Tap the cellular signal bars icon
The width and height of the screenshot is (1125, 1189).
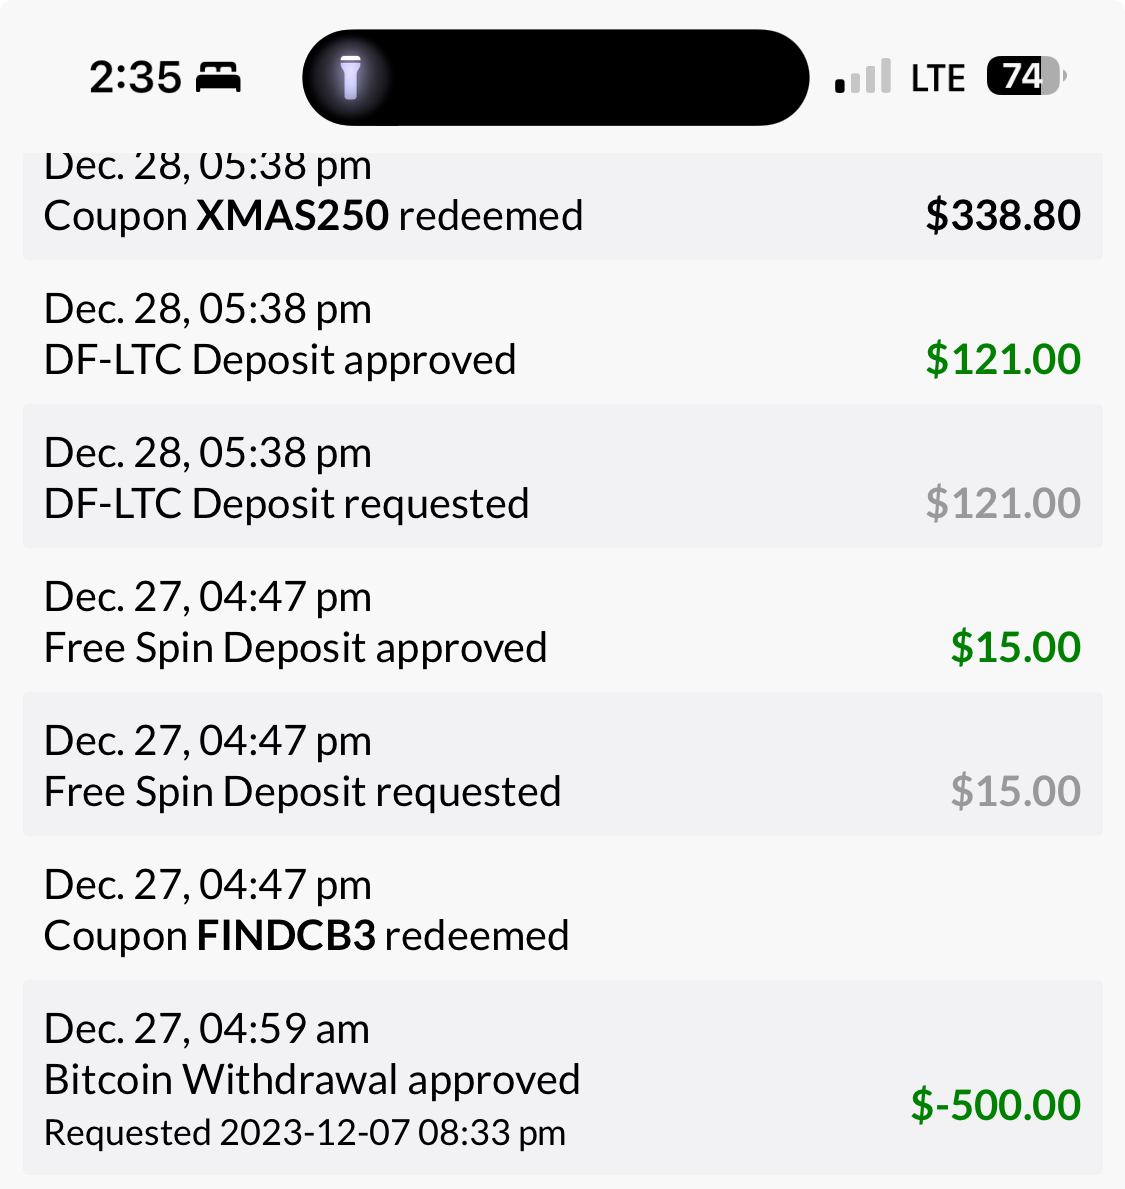pos(862,77)
